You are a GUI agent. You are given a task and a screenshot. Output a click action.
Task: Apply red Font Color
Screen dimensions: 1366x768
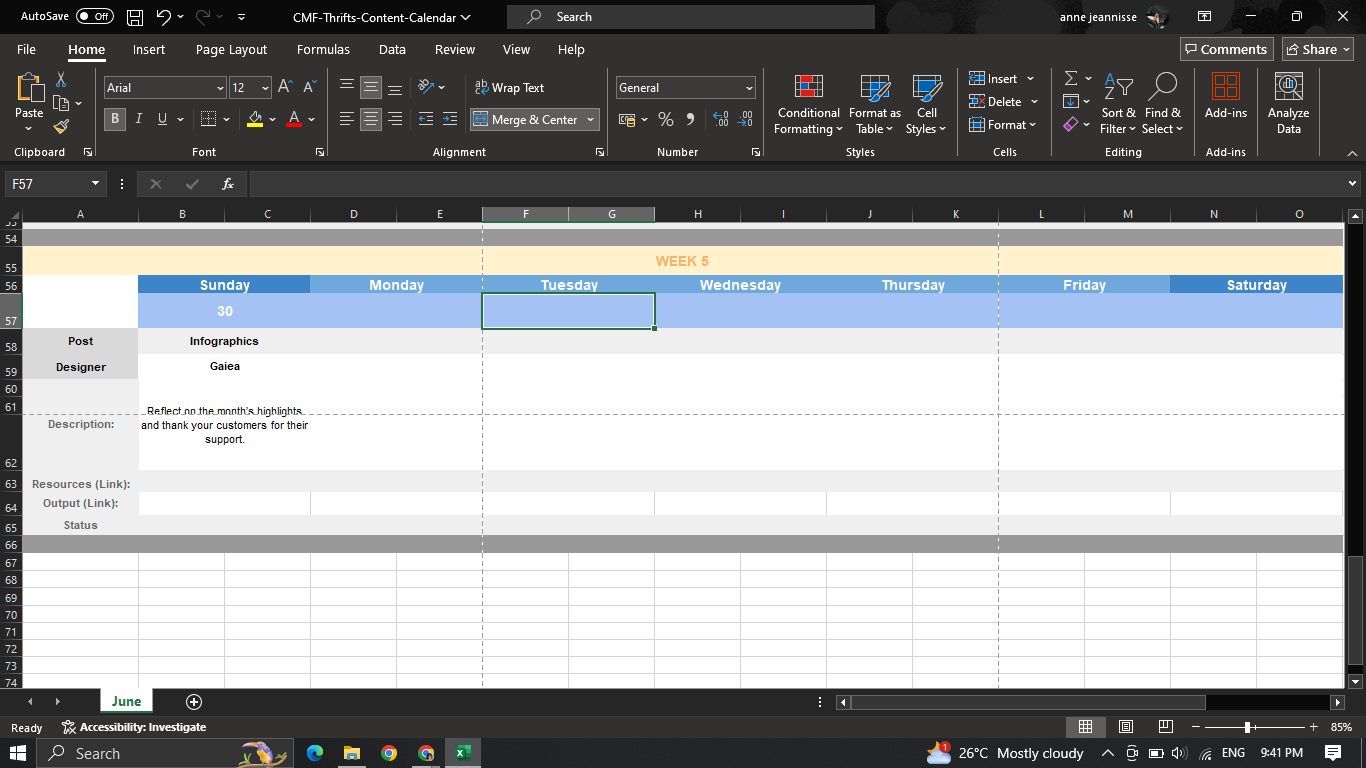(294, 119)
